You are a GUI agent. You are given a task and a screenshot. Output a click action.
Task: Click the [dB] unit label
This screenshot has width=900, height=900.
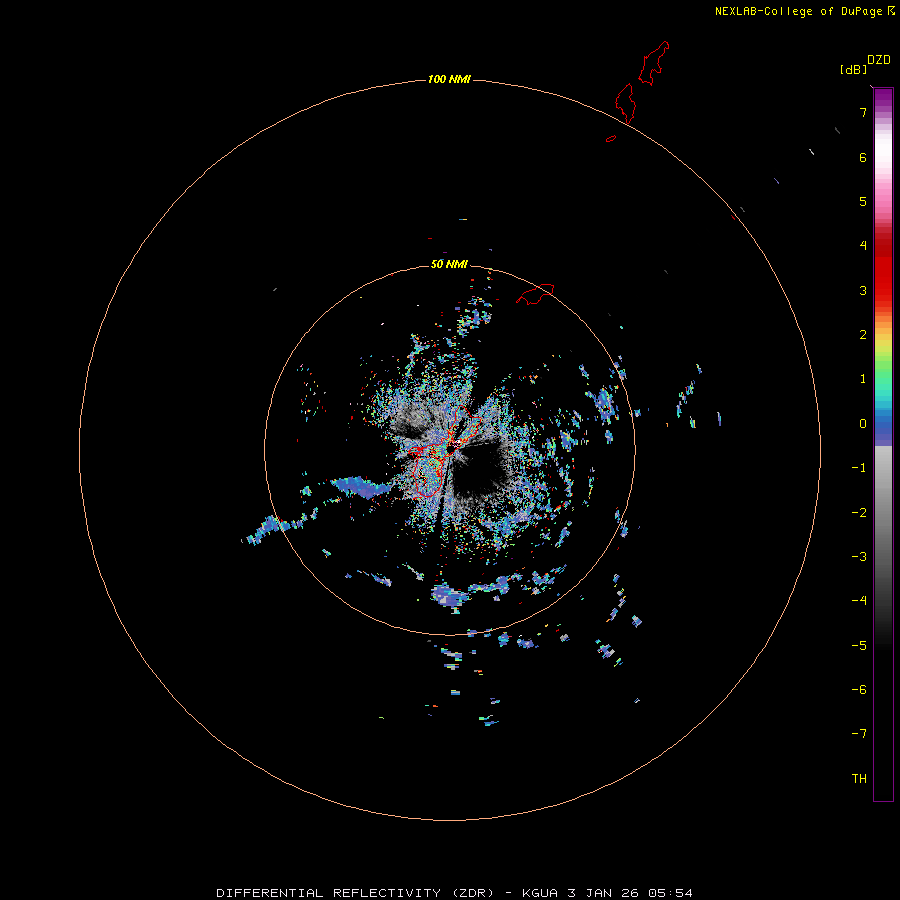coord(854,69)
